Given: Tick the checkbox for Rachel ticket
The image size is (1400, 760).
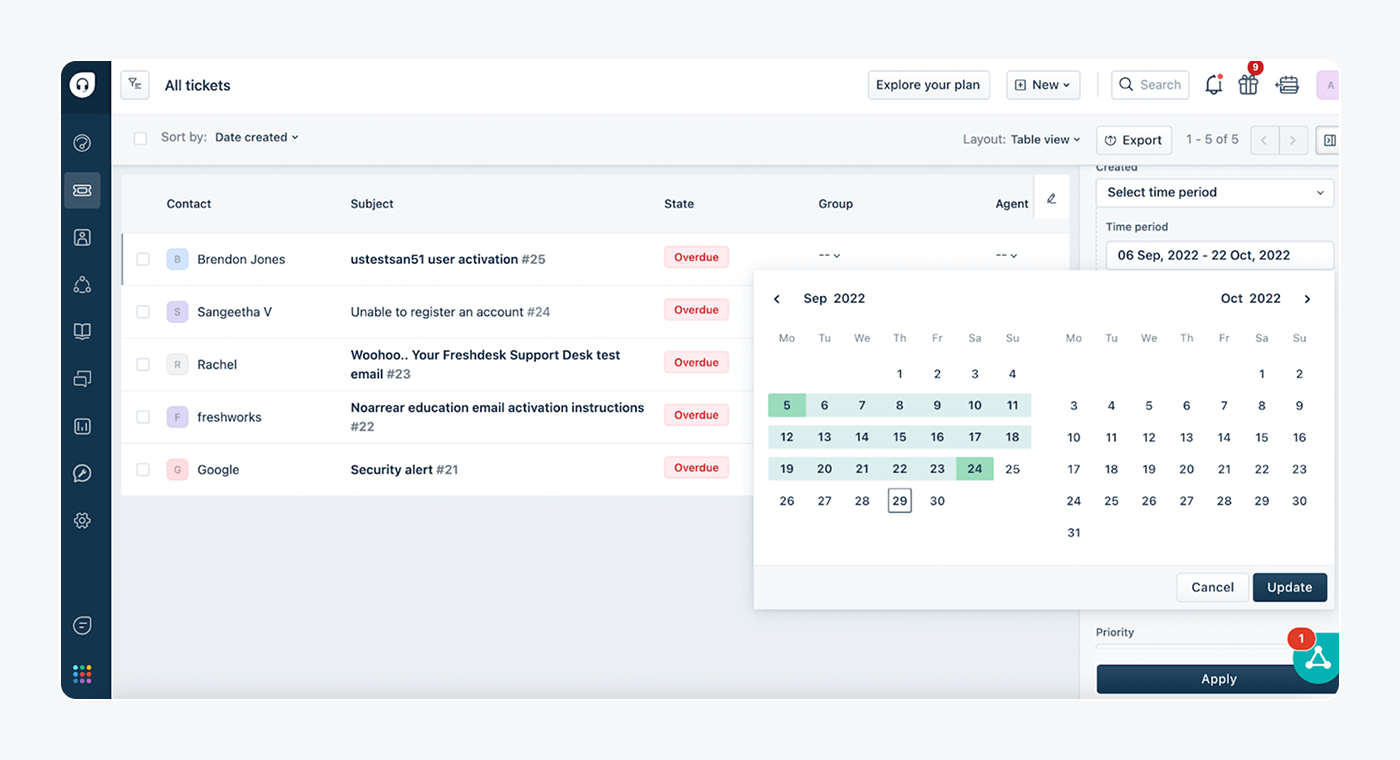Looking at the screenshot, I should click(x=143, y=364).
